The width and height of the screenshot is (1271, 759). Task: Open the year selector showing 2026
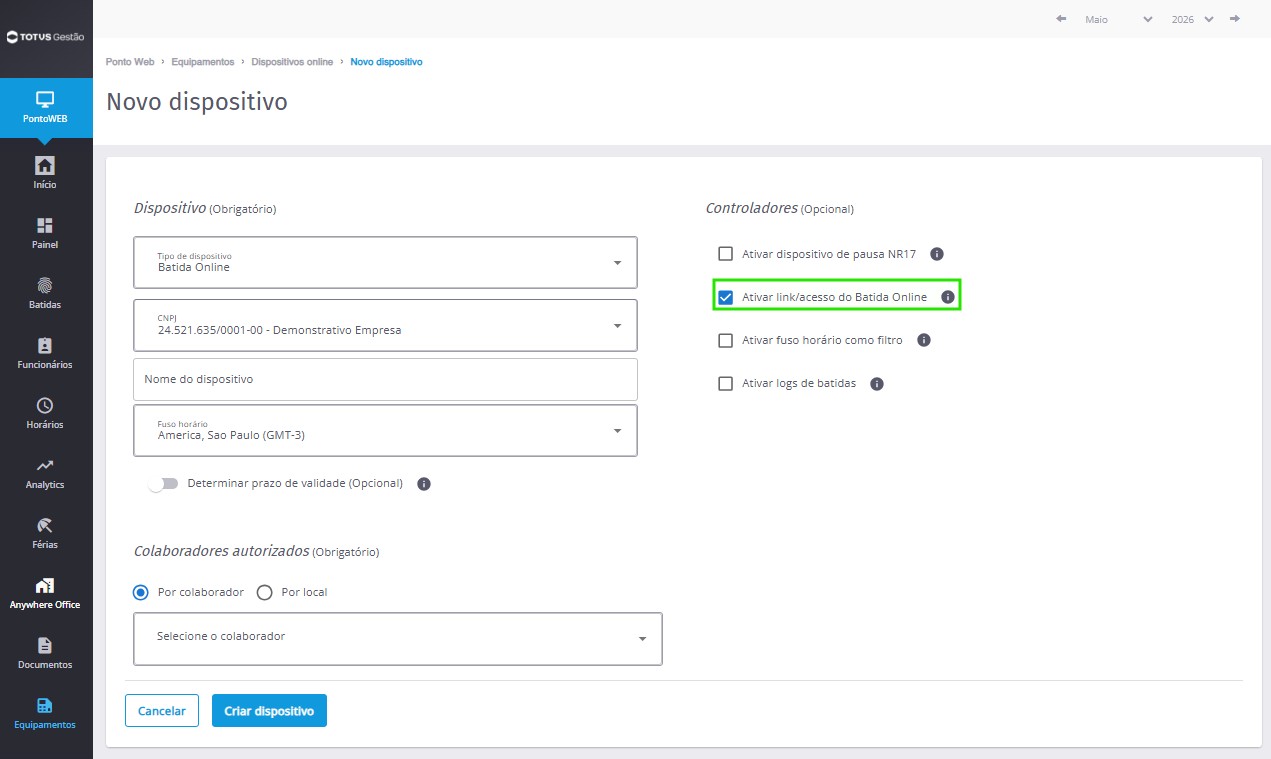point(1193,19)
